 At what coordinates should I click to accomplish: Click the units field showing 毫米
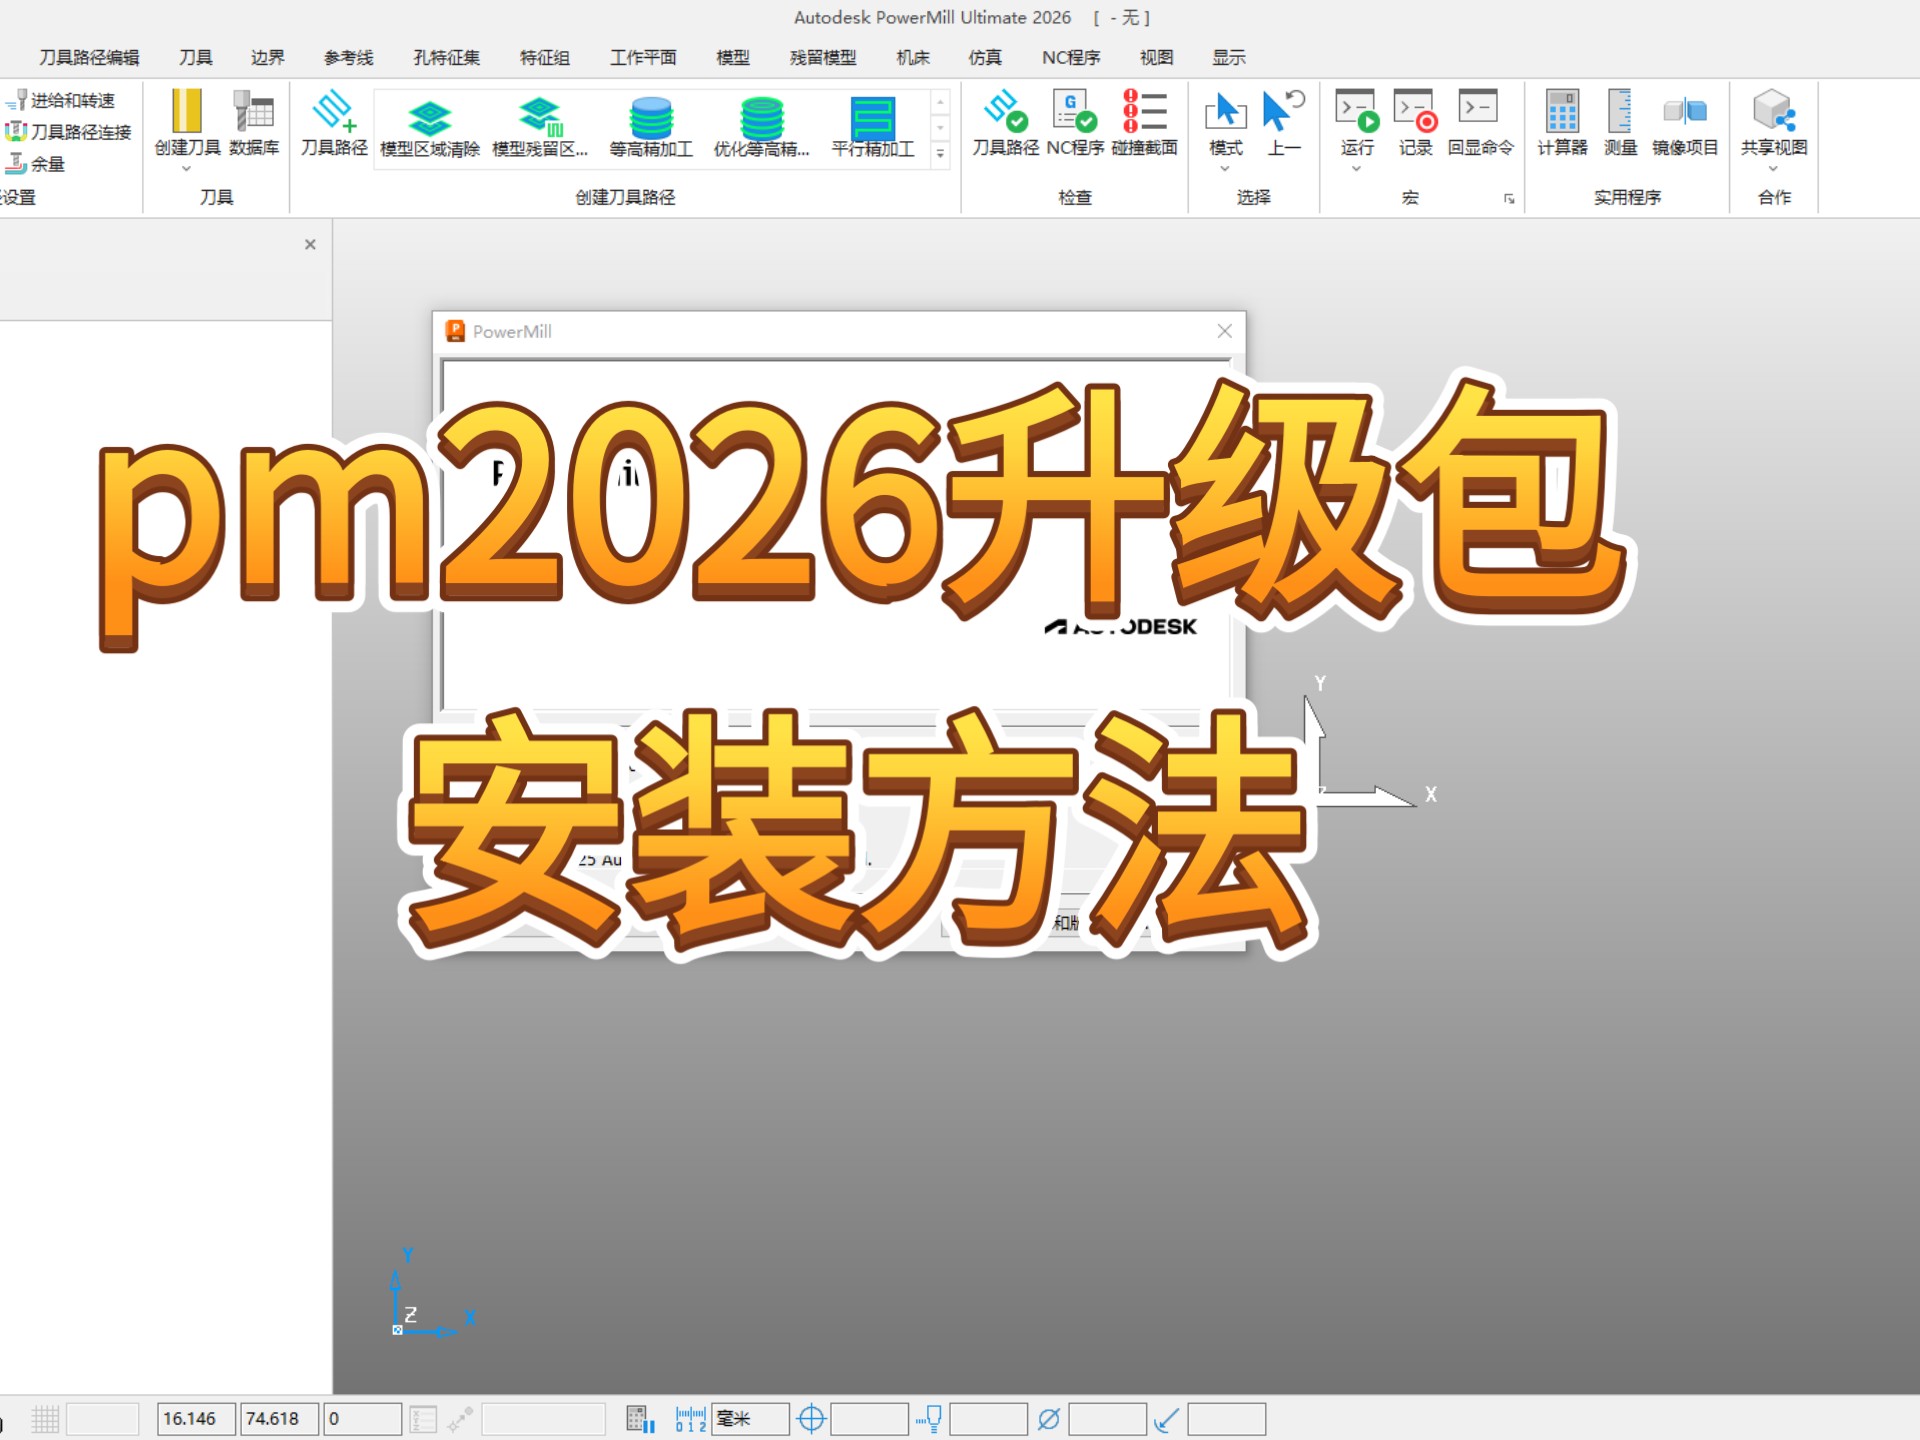coord(750,1419)
